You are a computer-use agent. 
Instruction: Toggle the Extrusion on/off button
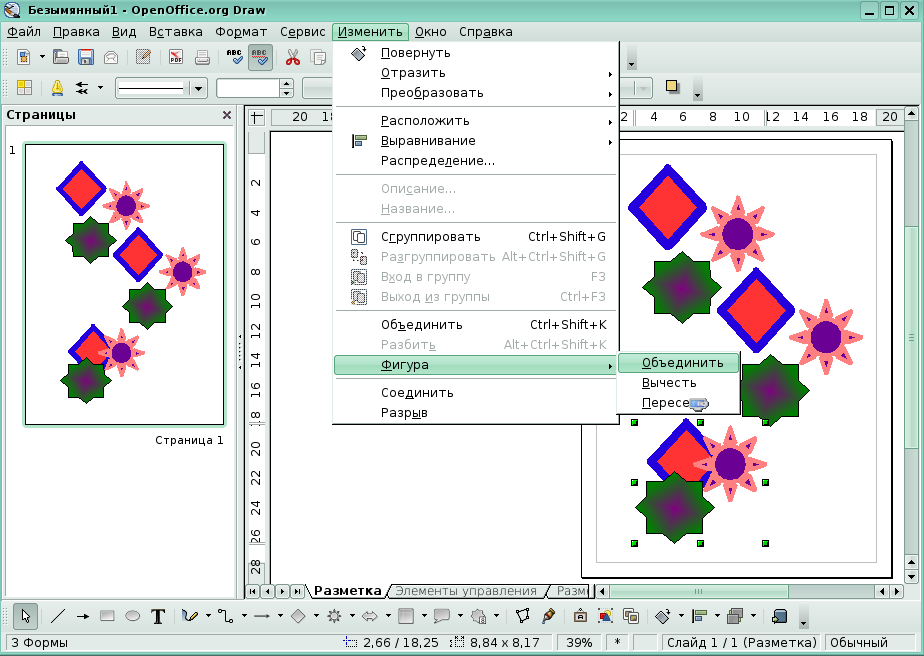781,616
